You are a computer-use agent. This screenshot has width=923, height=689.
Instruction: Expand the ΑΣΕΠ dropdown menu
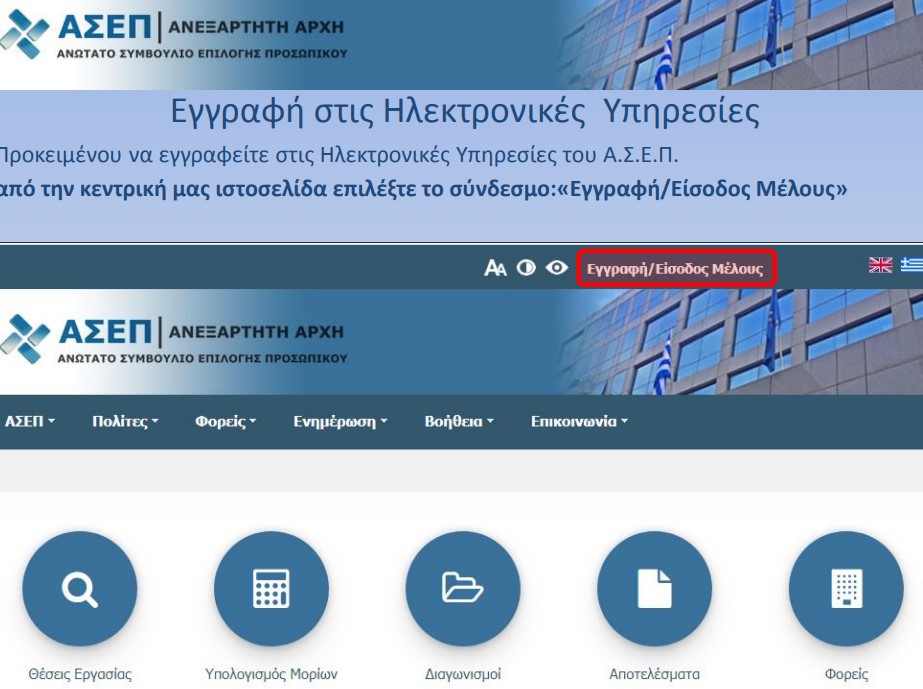tap(29, 422)
